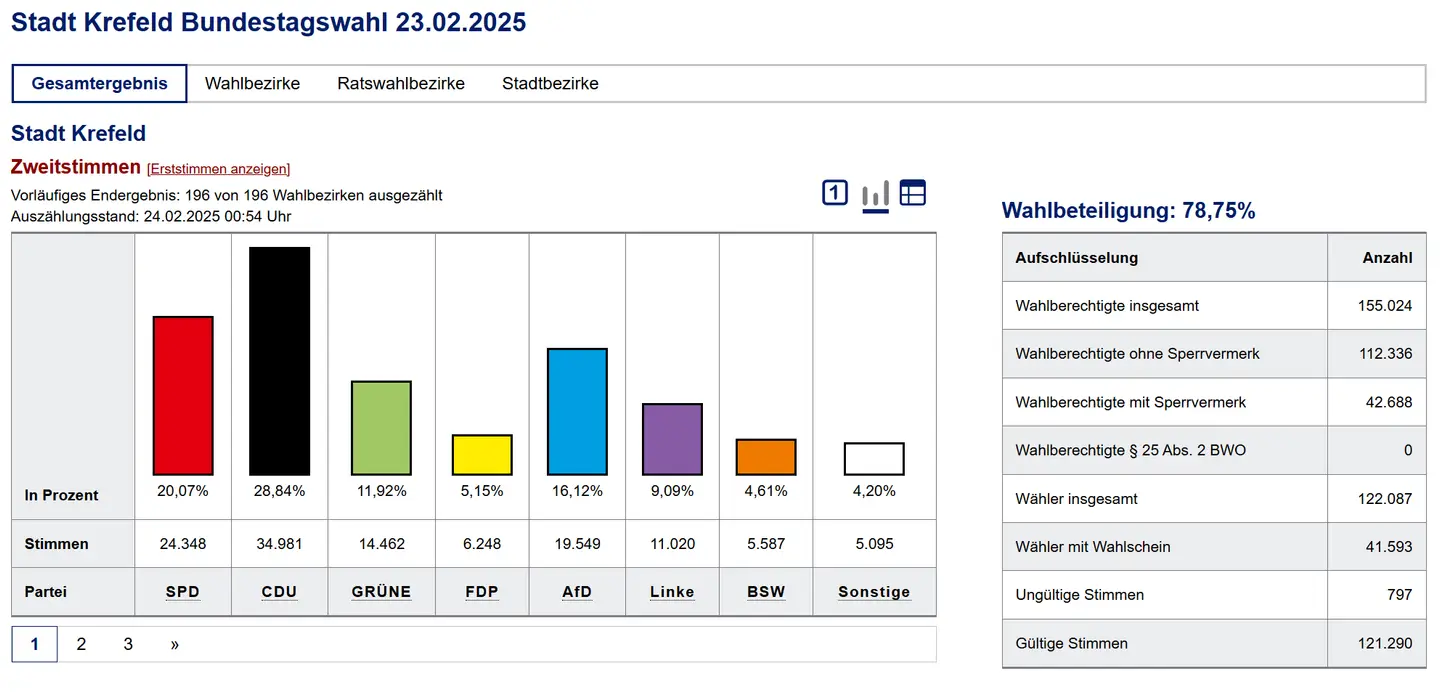Advance pagination with the » arrow

click(174, 644)
